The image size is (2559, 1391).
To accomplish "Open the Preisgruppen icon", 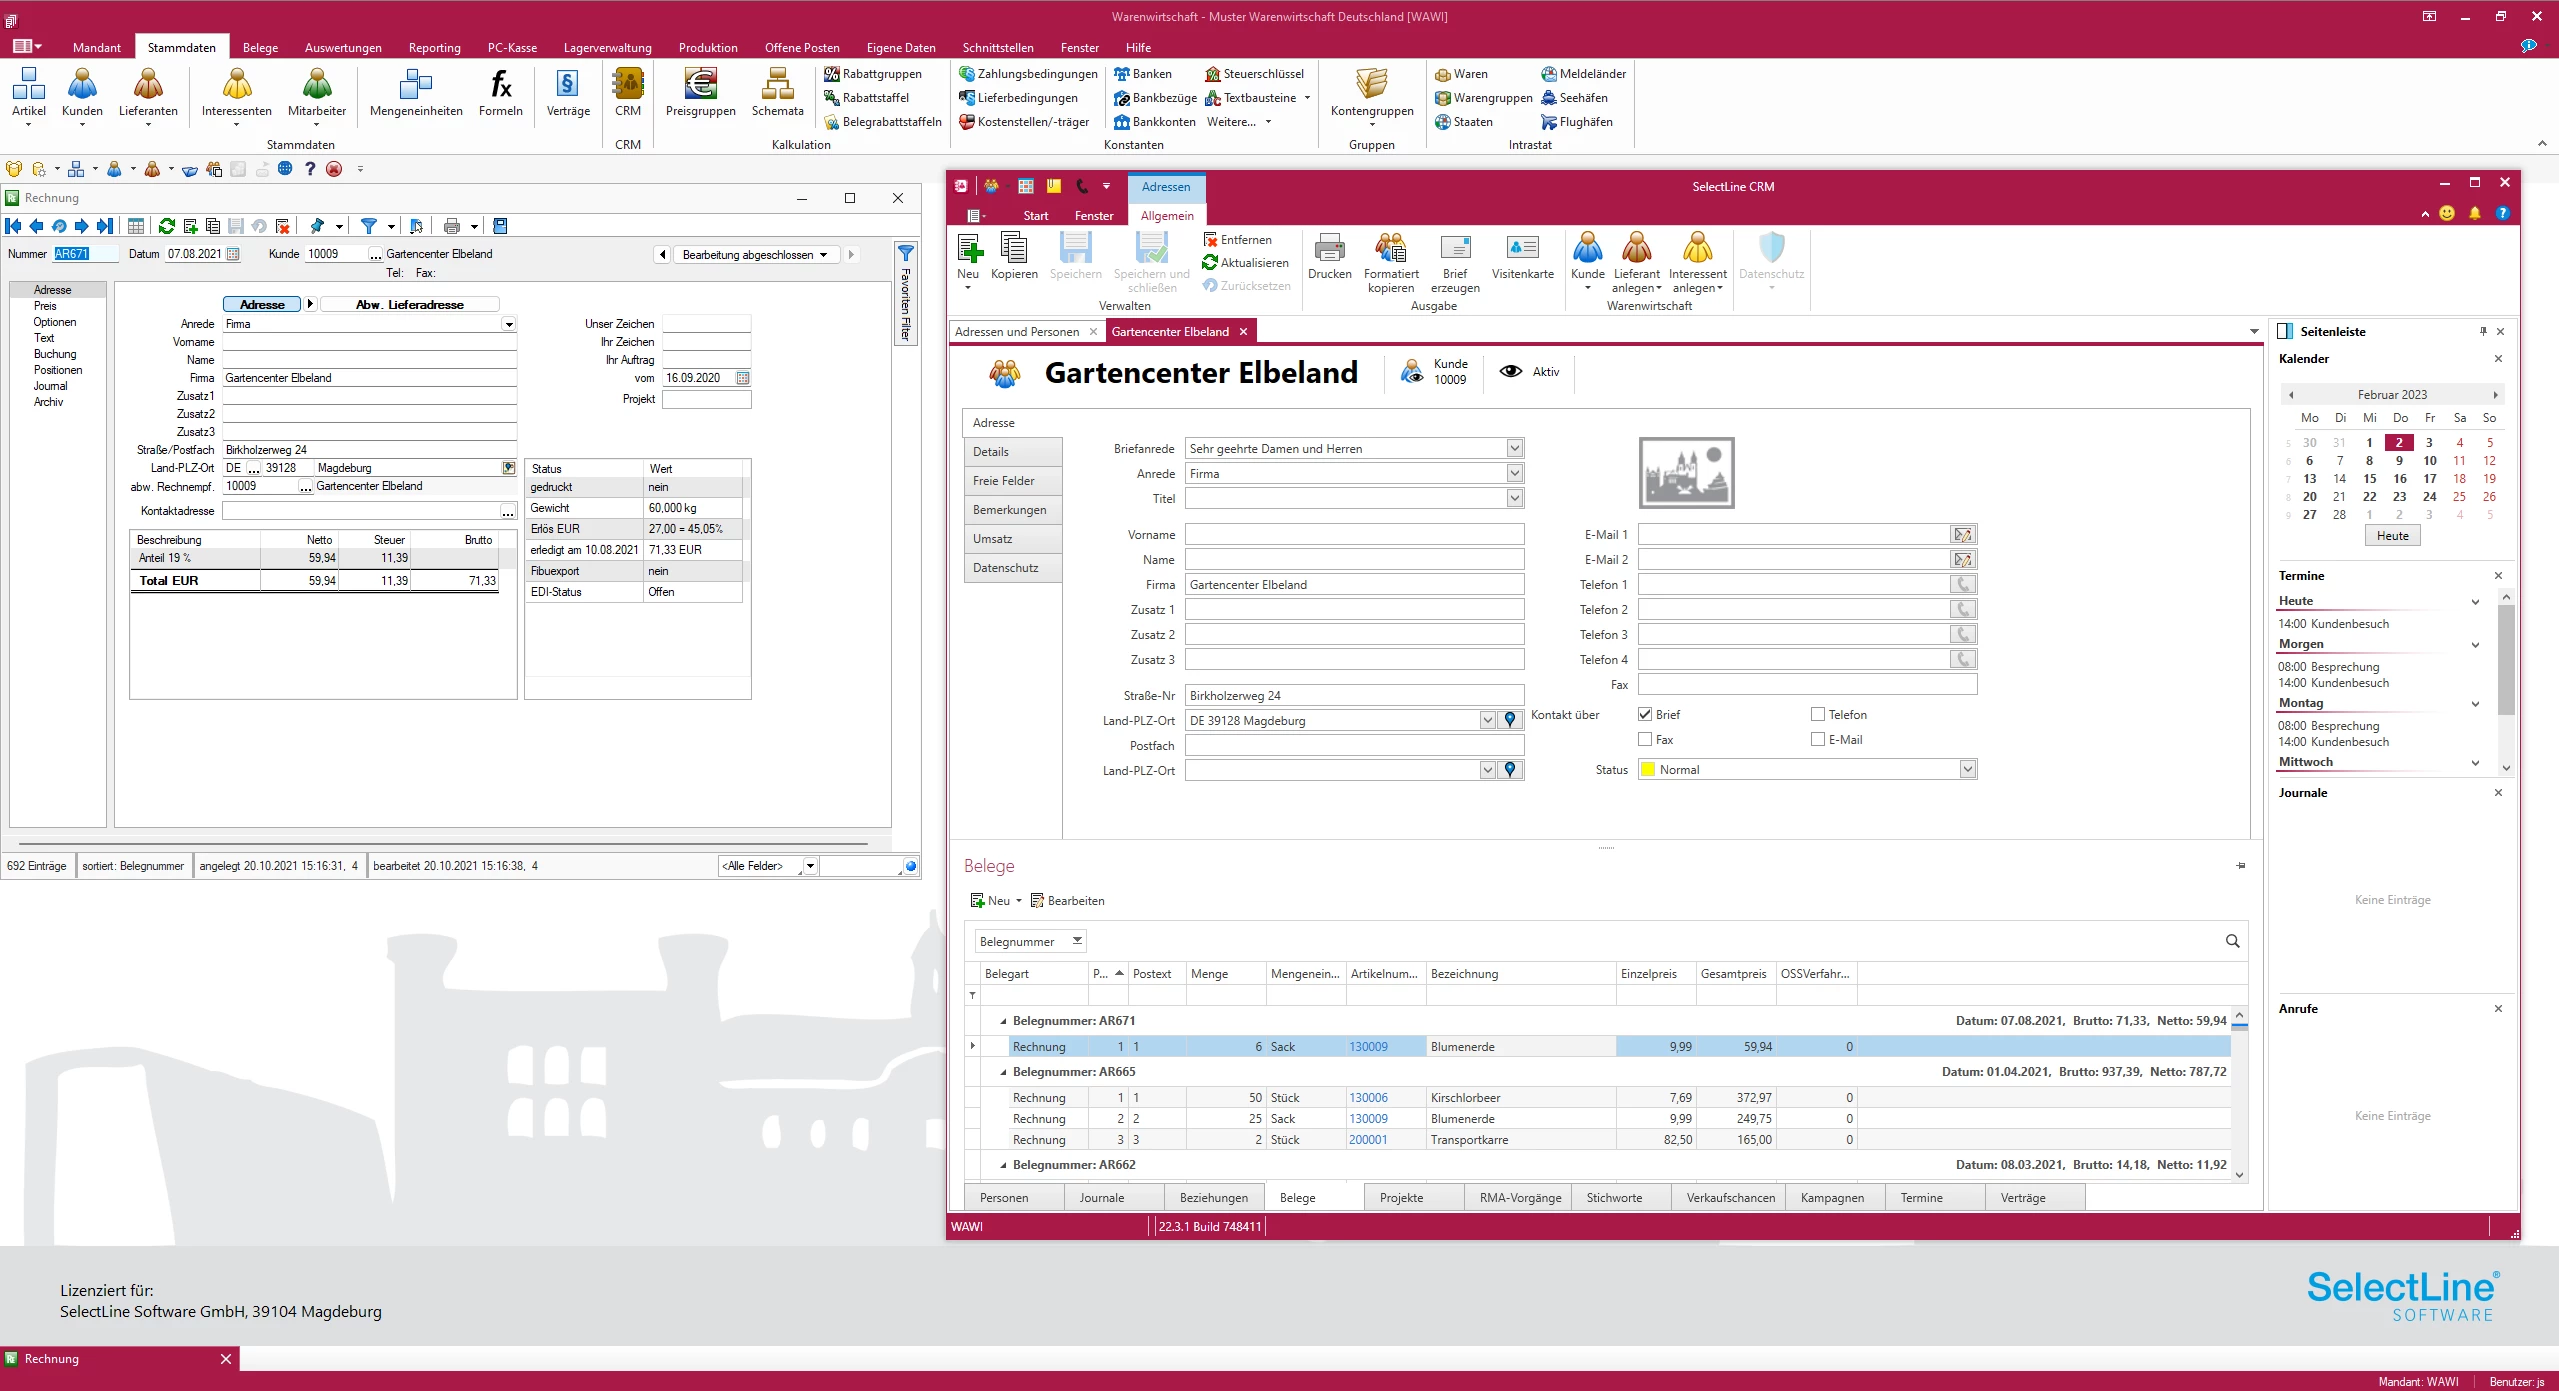I will point(700,93).
